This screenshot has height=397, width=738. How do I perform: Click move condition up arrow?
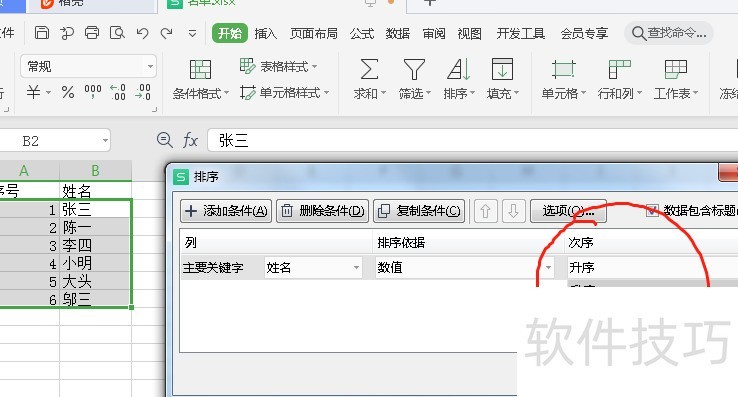point(485,211)
